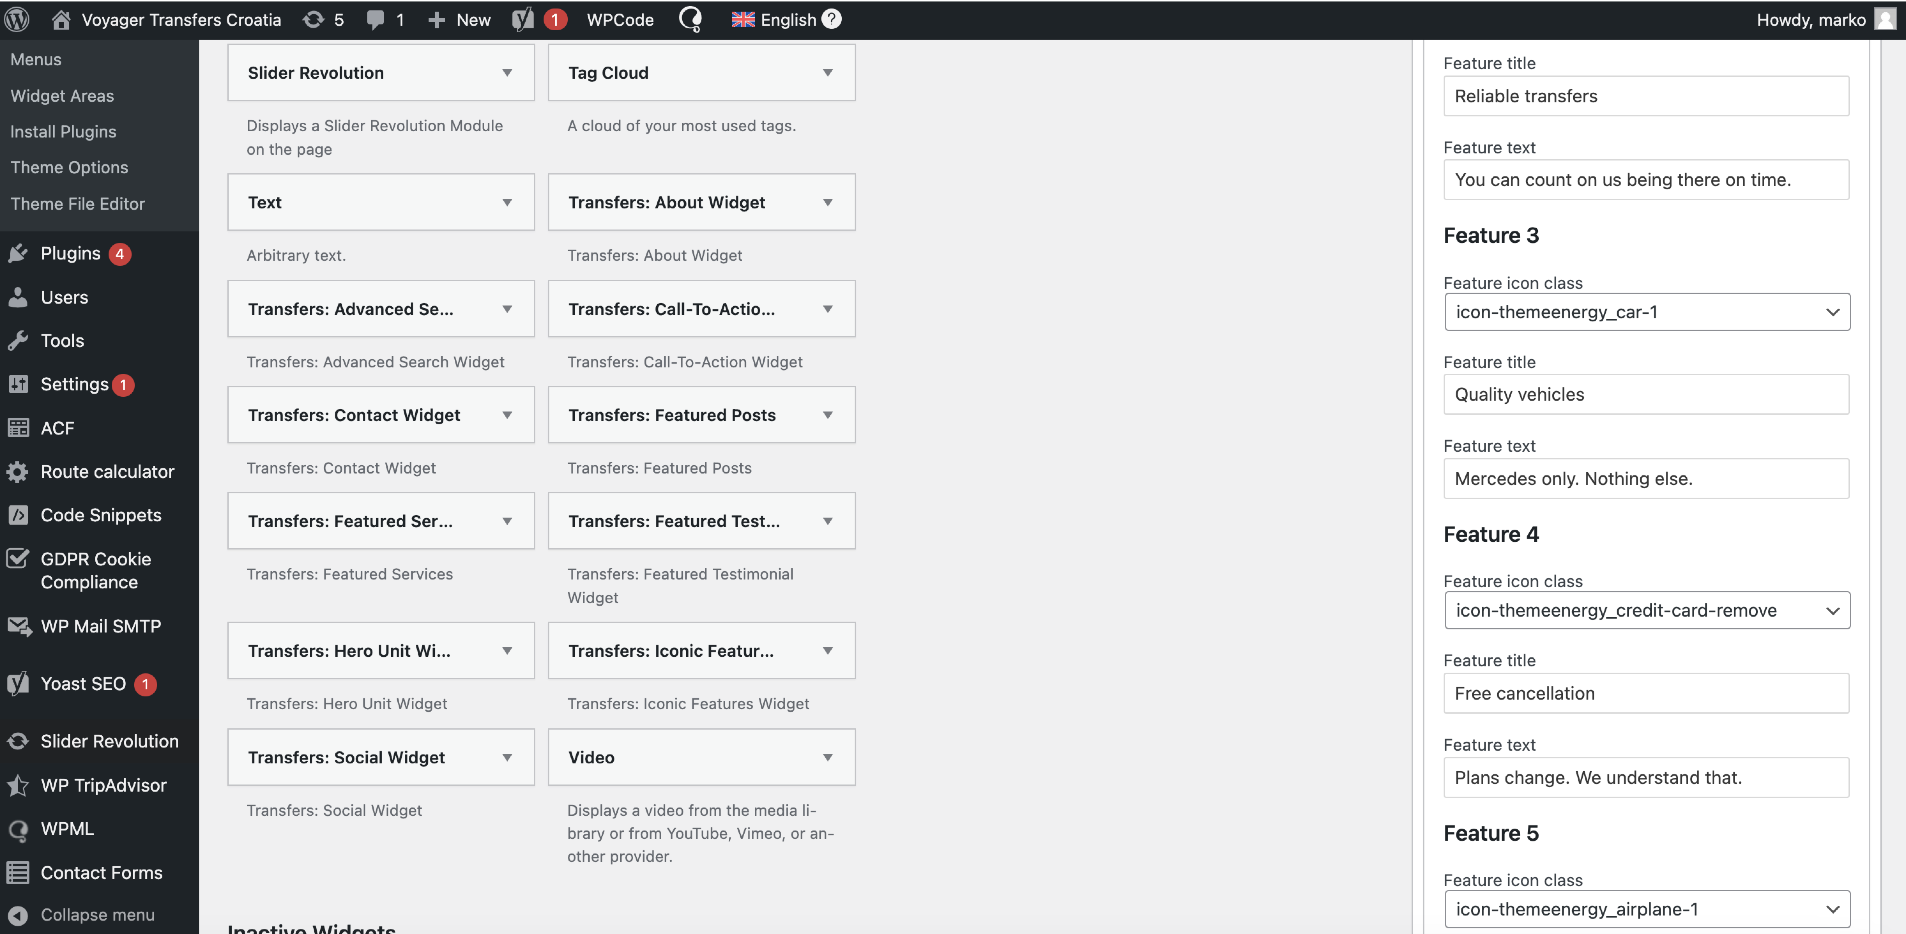
Task: Edit Free cancellation title field
Action: [x=1646, y=693]
